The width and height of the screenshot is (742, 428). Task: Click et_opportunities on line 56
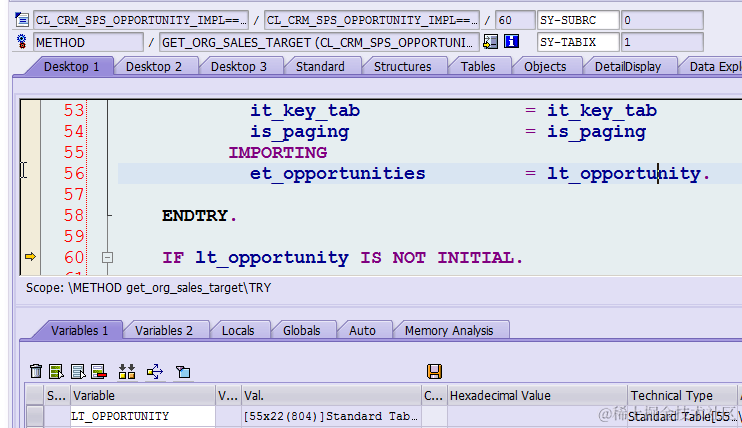point(337,174)
